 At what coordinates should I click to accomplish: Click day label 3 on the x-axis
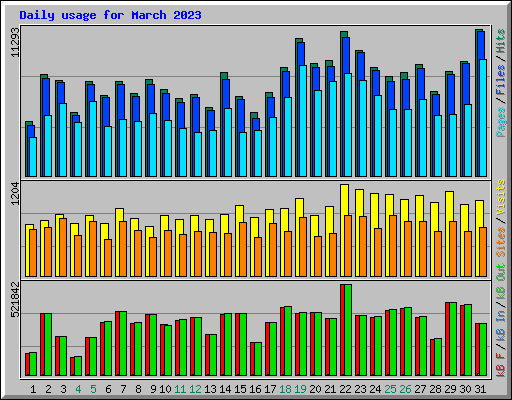63,389
